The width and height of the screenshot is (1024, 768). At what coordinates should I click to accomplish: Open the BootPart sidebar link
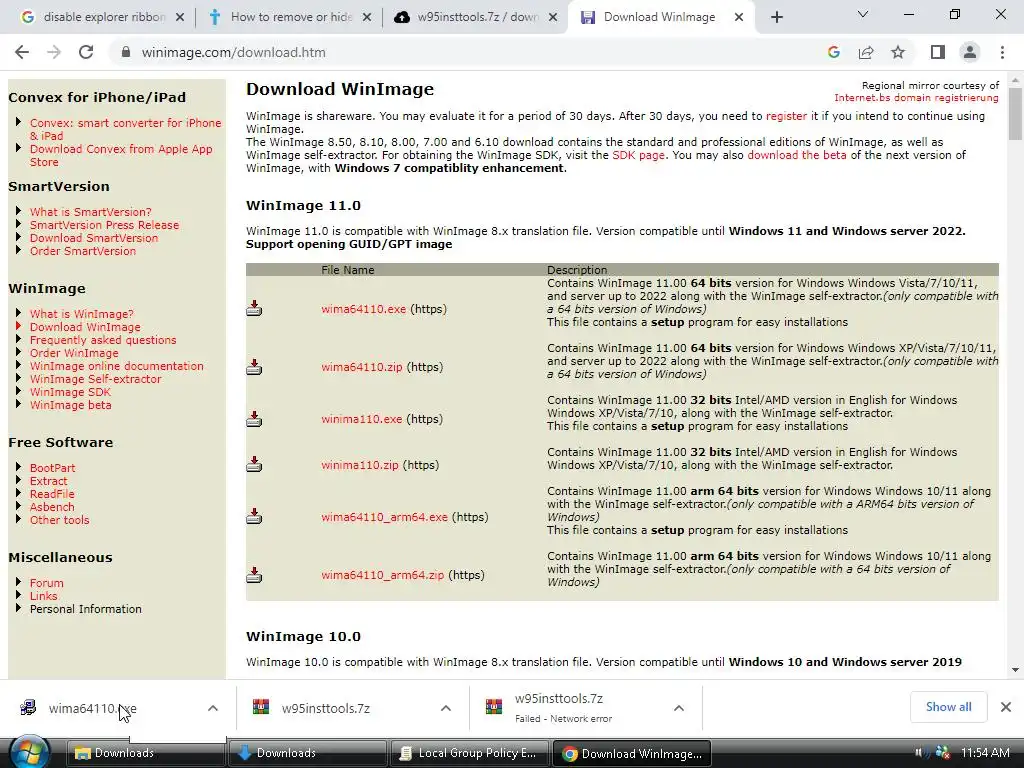52,468
